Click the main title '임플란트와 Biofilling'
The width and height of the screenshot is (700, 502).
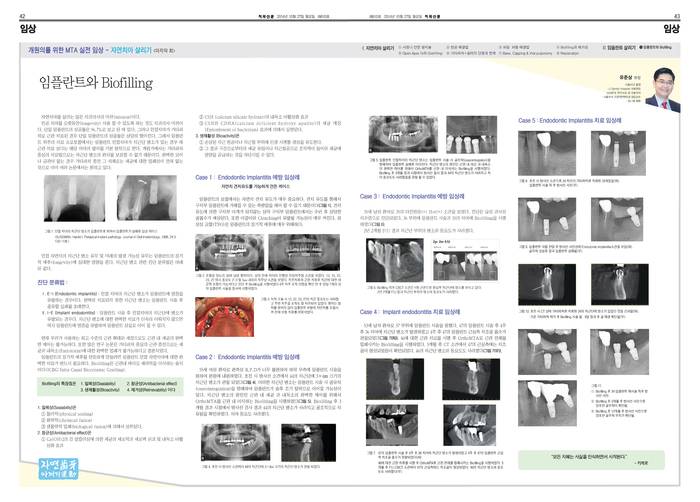(96, 83)
